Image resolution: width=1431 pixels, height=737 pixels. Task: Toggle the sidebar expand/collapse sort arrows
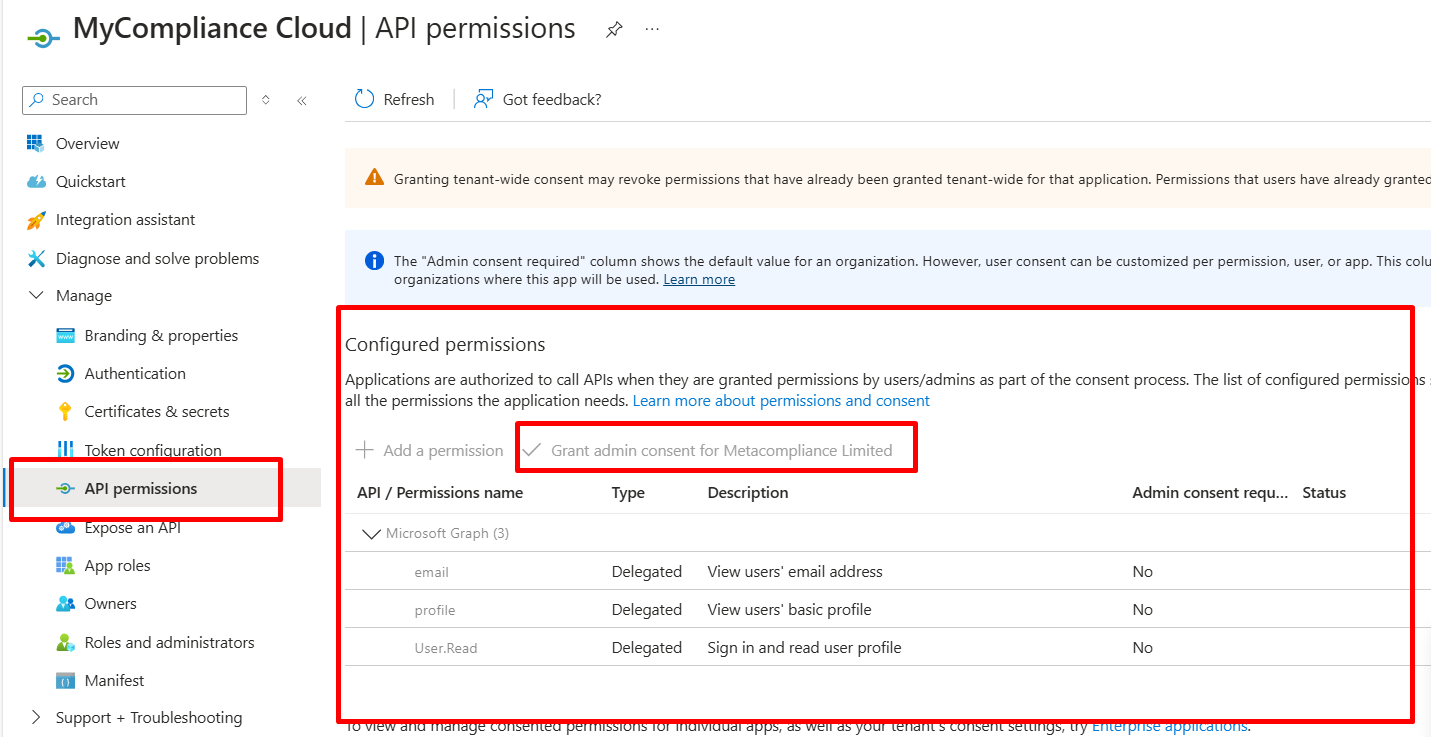[x=266, y=100]
